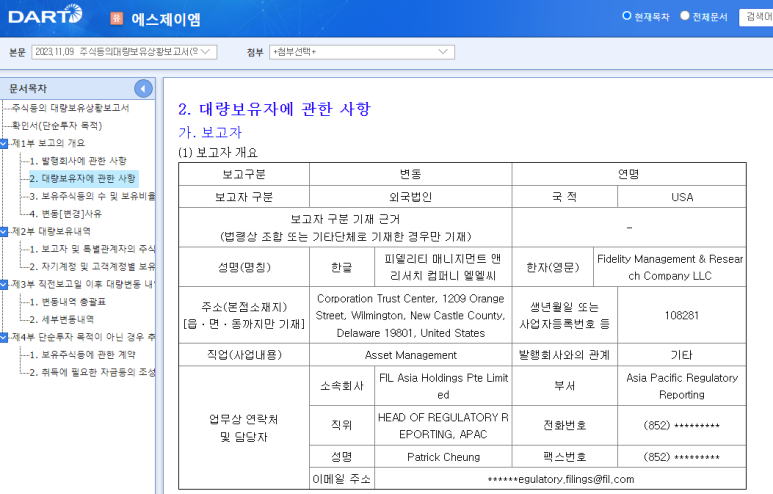
Task: Click the 문서목차 panel header
Action: coord(77,89)
